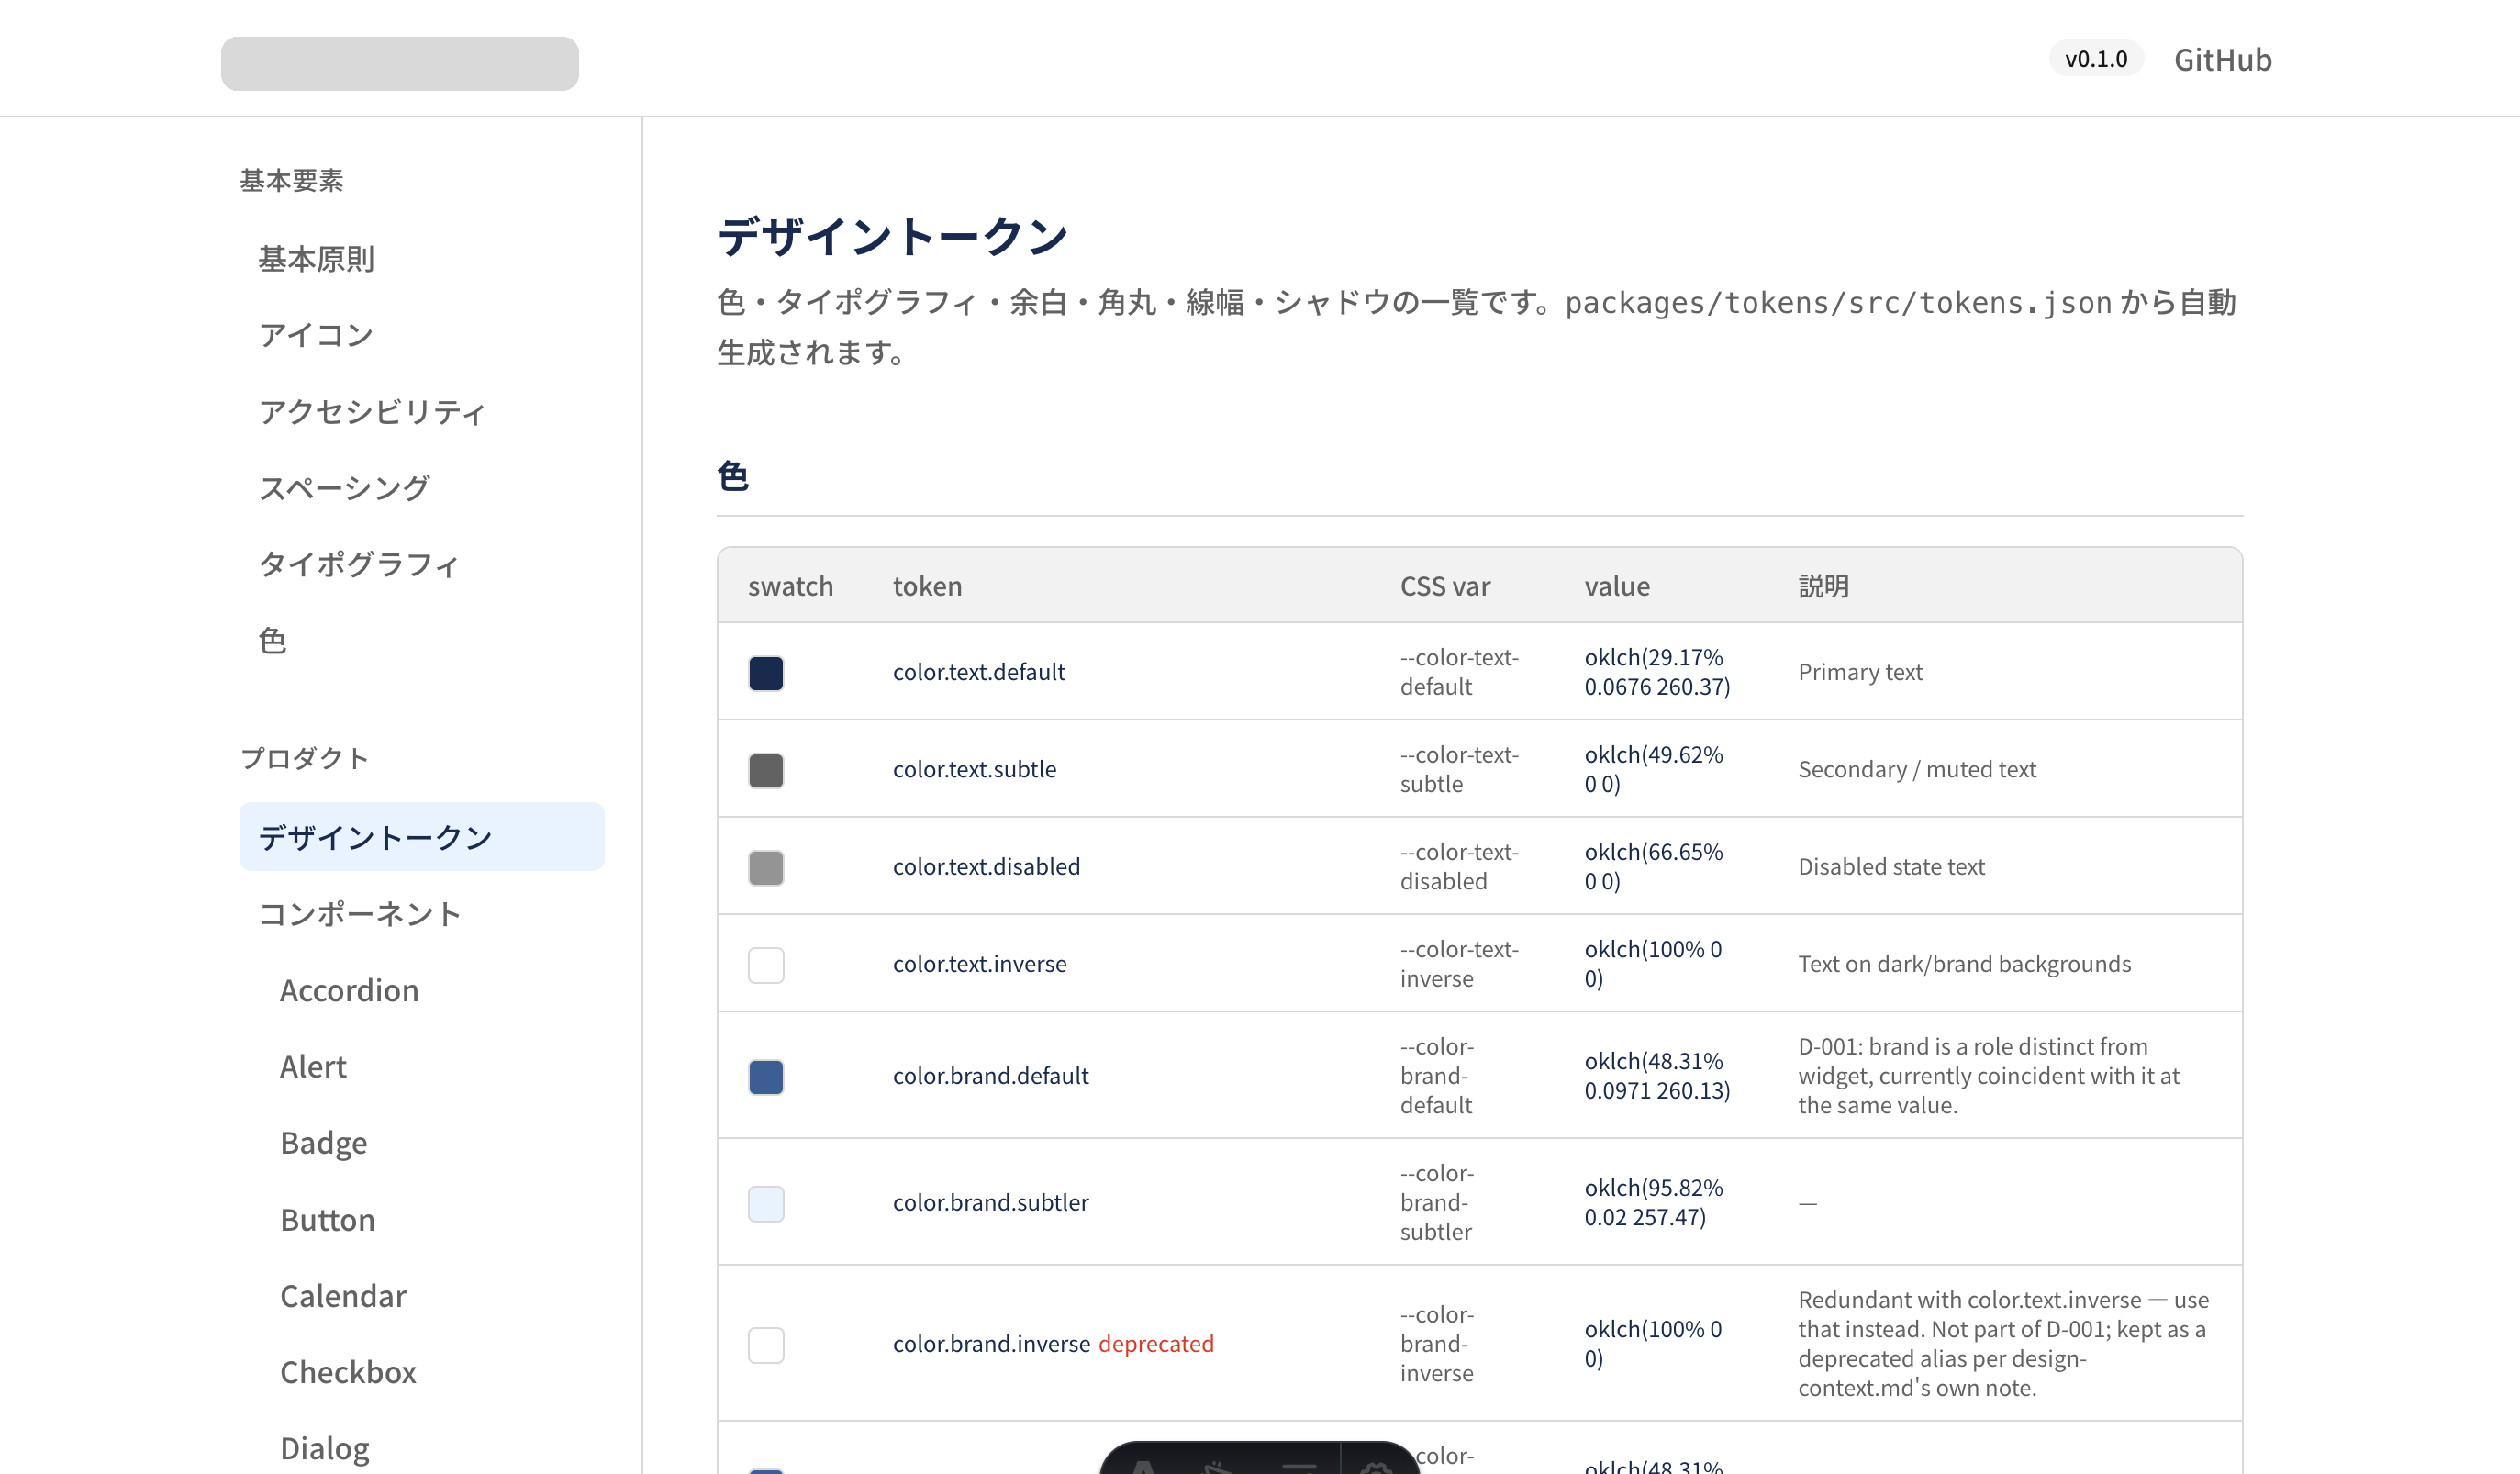
Task: Open コンポーネント in the sidebar
Action: (x=360, y=913)
